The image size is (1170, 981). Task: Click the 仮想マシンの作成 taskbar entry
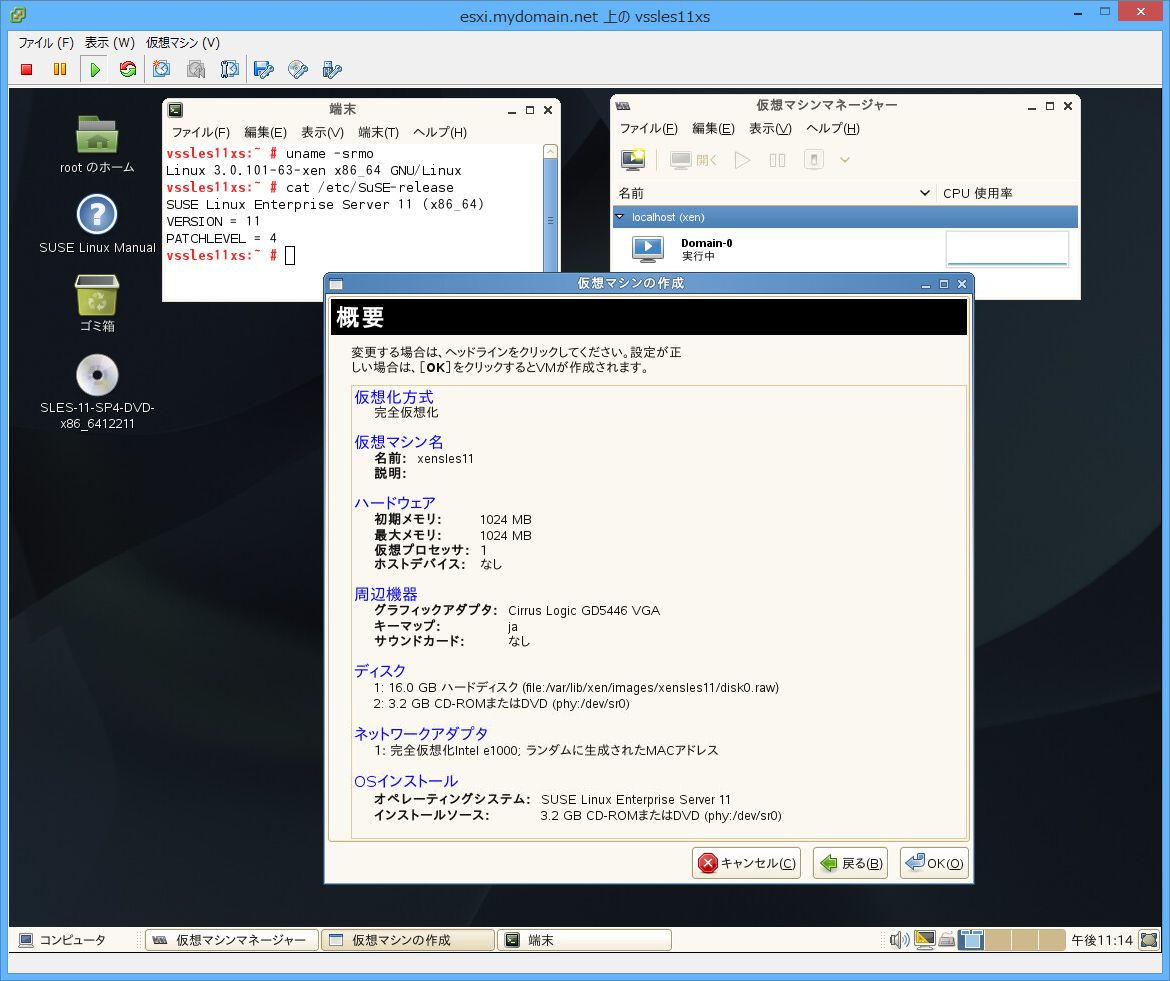[408, 940]
